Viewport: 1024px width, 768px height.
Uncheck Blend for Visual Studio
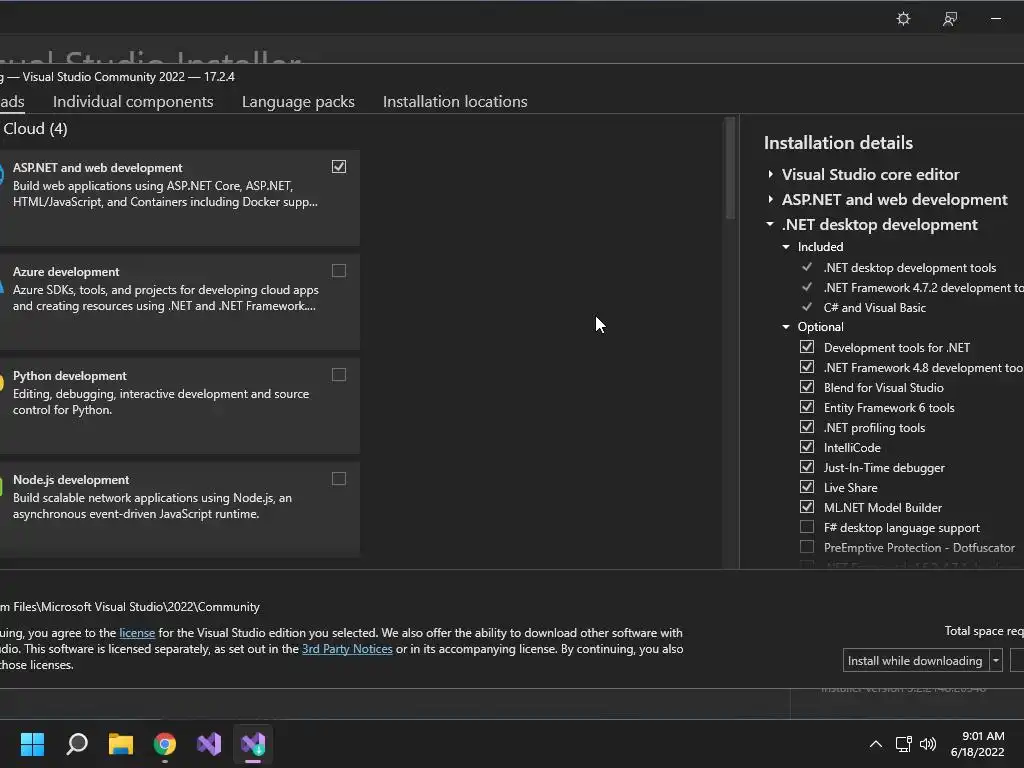coord(807,387)
